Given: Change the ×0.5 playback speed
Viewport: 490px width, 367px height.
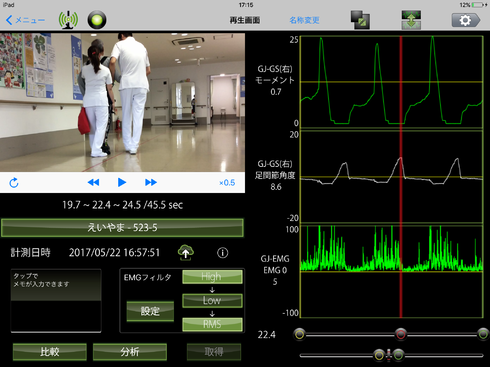Looking at the screenshot, I should point(227,183).
